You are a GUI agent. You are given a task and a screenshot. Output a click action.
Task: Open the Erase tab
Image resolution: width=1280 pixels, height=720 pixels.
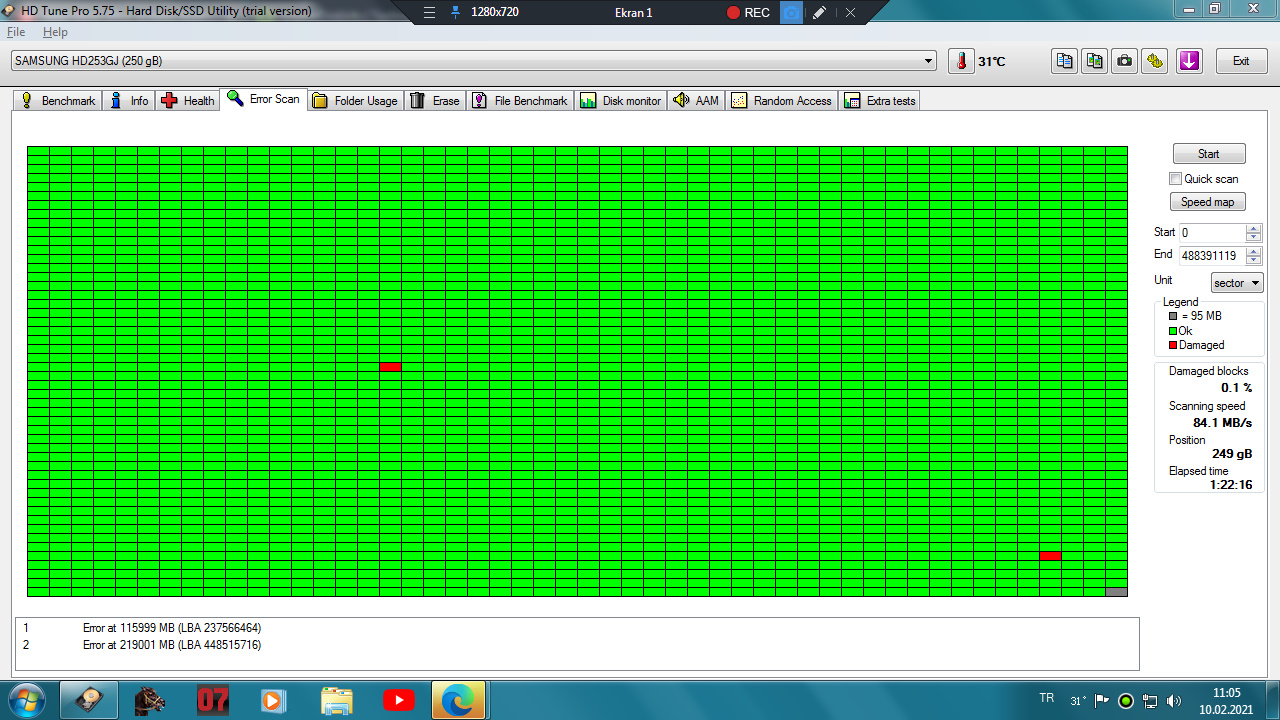pos(435,101)
